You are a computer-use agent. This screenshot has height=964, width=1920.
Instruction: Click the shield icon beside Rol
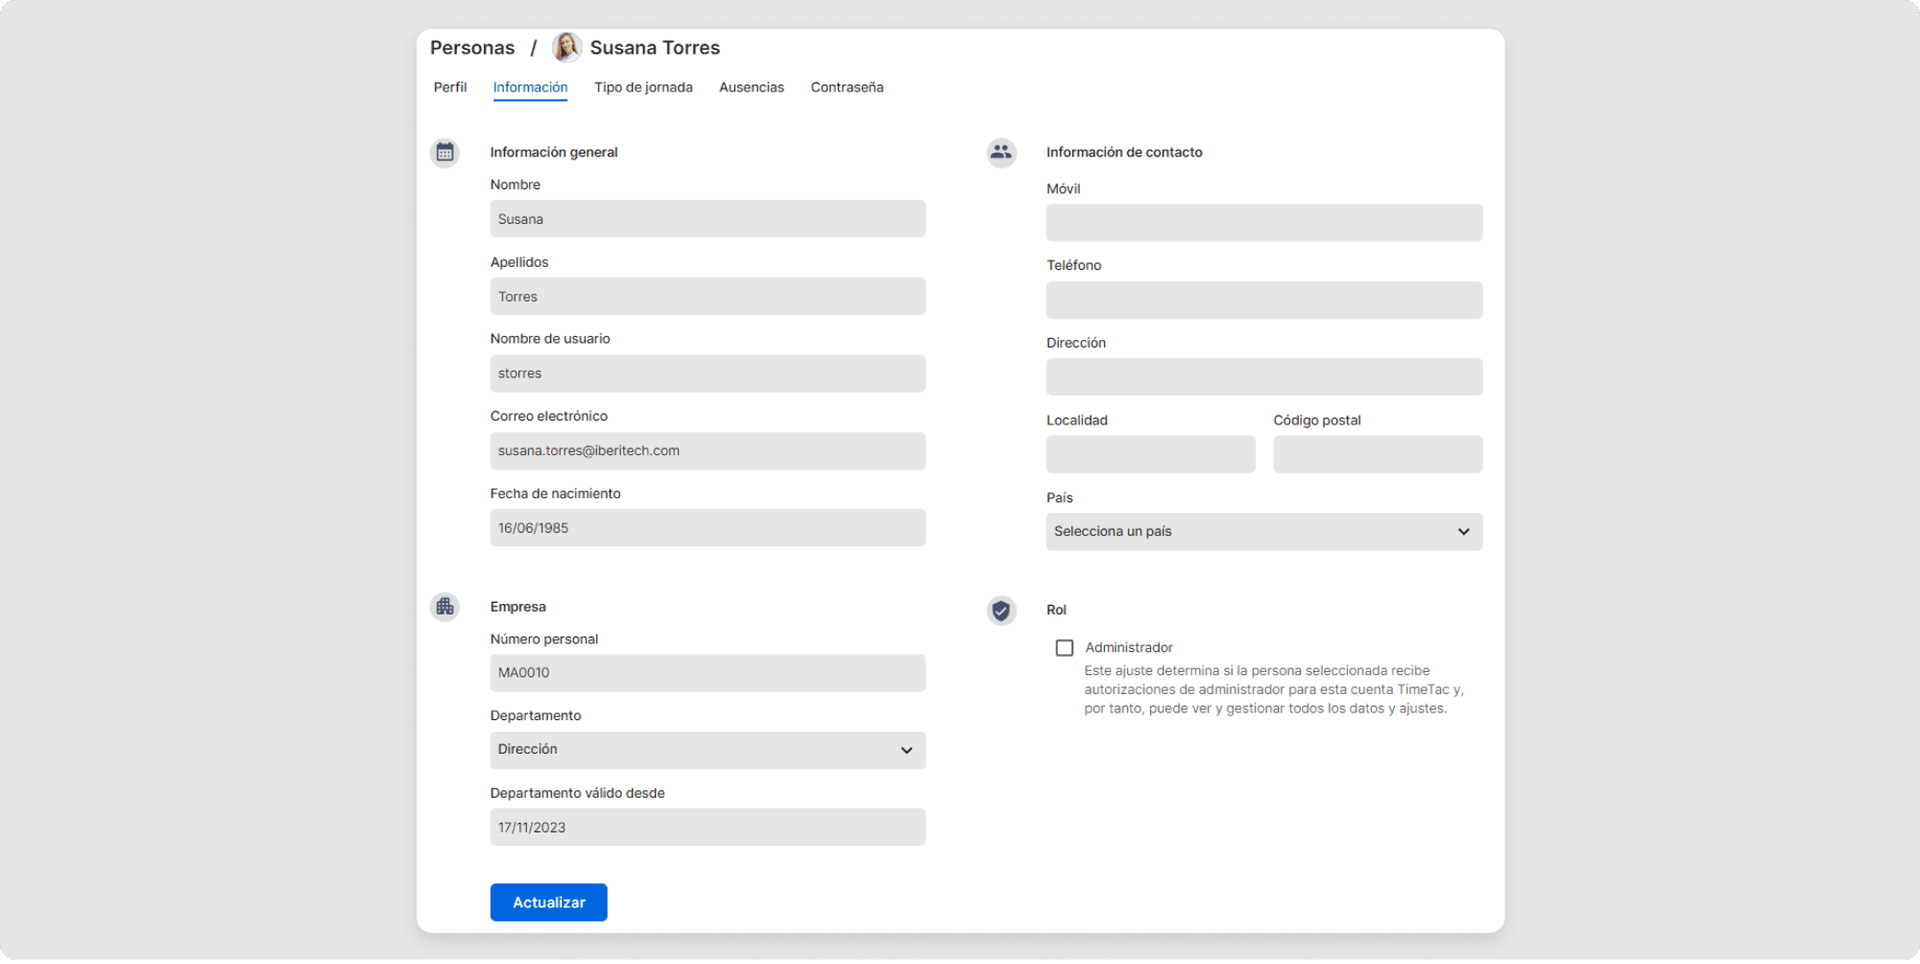pos(1000,610)
